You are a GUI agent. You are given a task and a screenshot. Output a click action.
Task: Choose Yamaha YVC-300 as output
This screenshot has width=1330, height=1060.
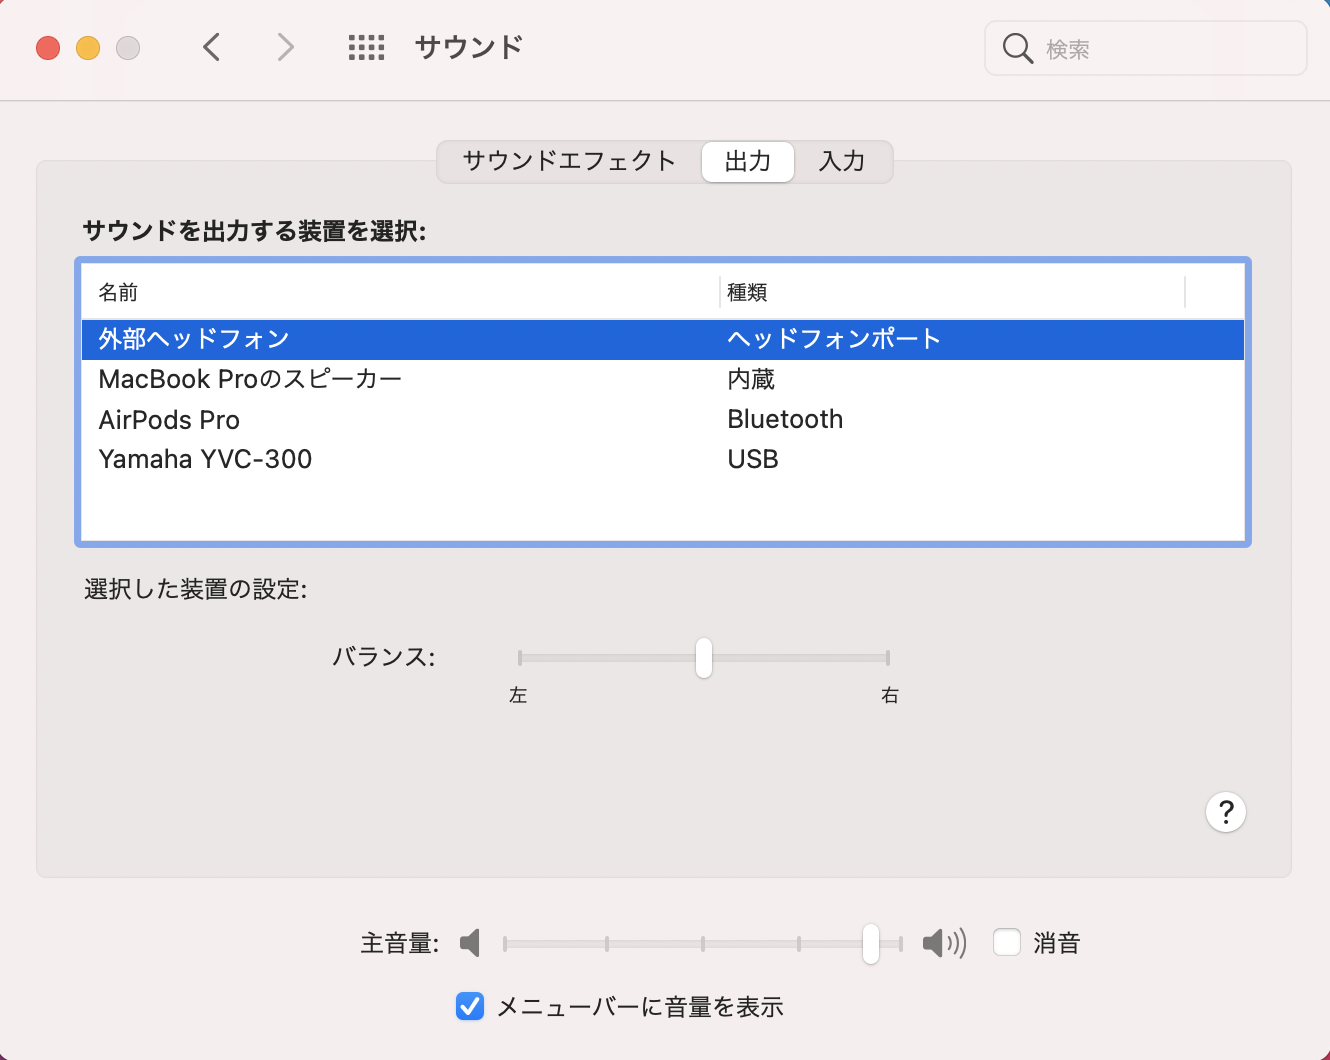pyautogui.click(x=663, y=459)
